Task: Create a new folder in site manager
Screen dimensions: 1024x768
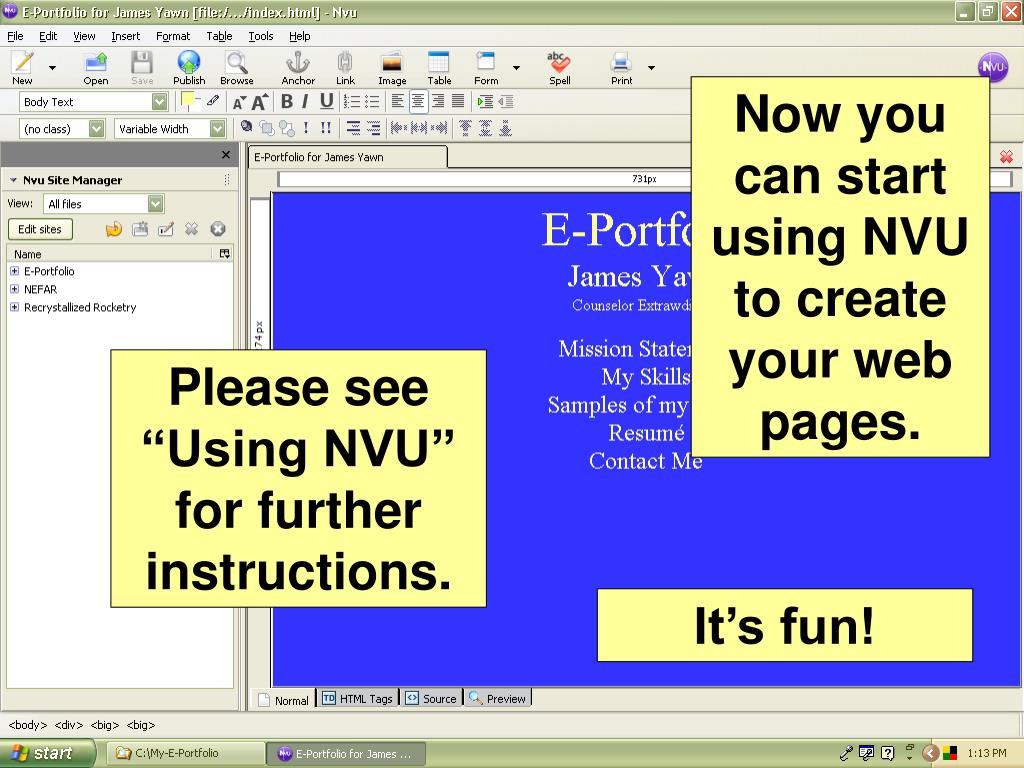Action: [140, 229]
